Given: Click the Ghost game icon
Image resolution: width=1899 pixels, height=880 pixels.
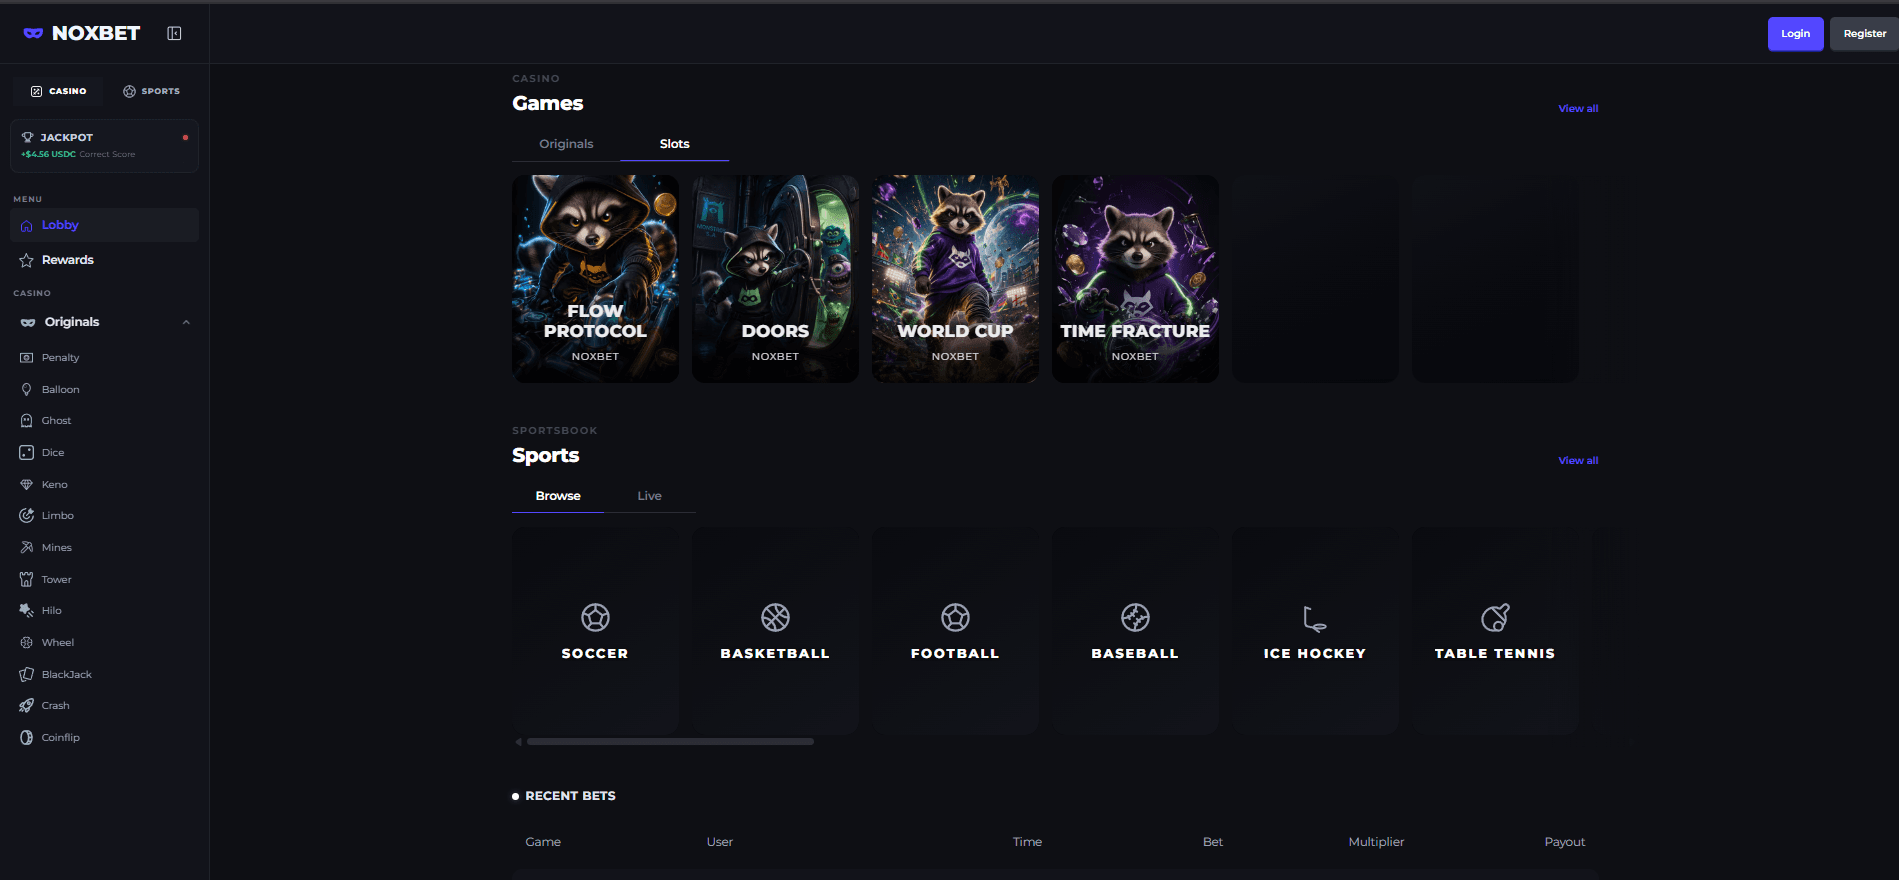Looking at the screenshot, I should pyautogui.click(x=27, y=421).
